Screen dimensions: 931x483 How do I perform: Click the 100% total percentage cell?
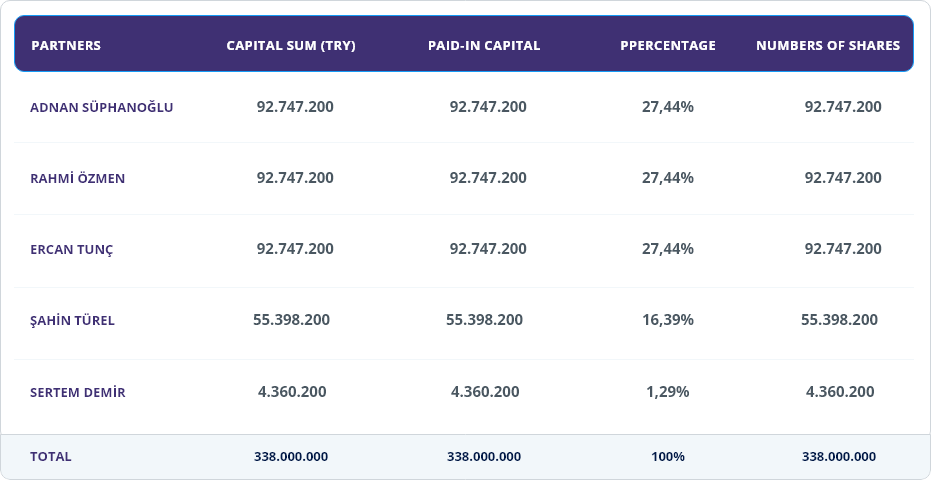pos(668,456)
